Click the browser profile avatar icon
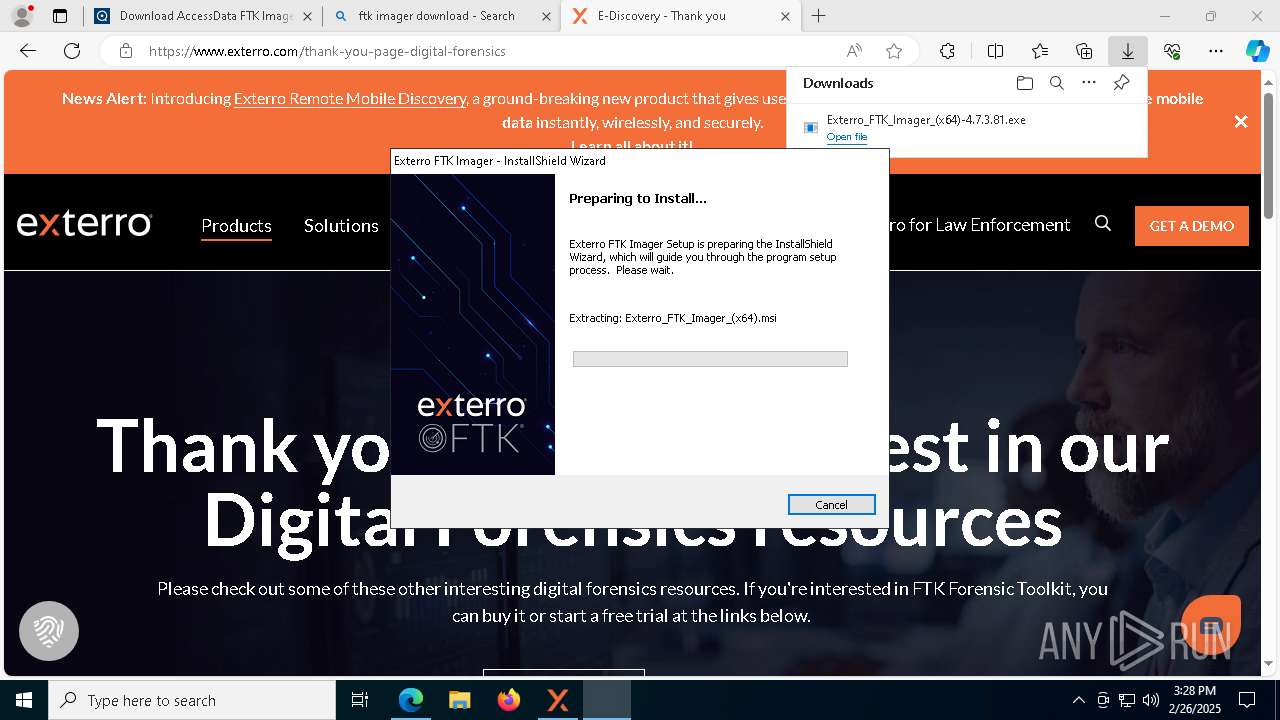The image size is (1280, 720). pyautogui.click(x=21, y=16)
